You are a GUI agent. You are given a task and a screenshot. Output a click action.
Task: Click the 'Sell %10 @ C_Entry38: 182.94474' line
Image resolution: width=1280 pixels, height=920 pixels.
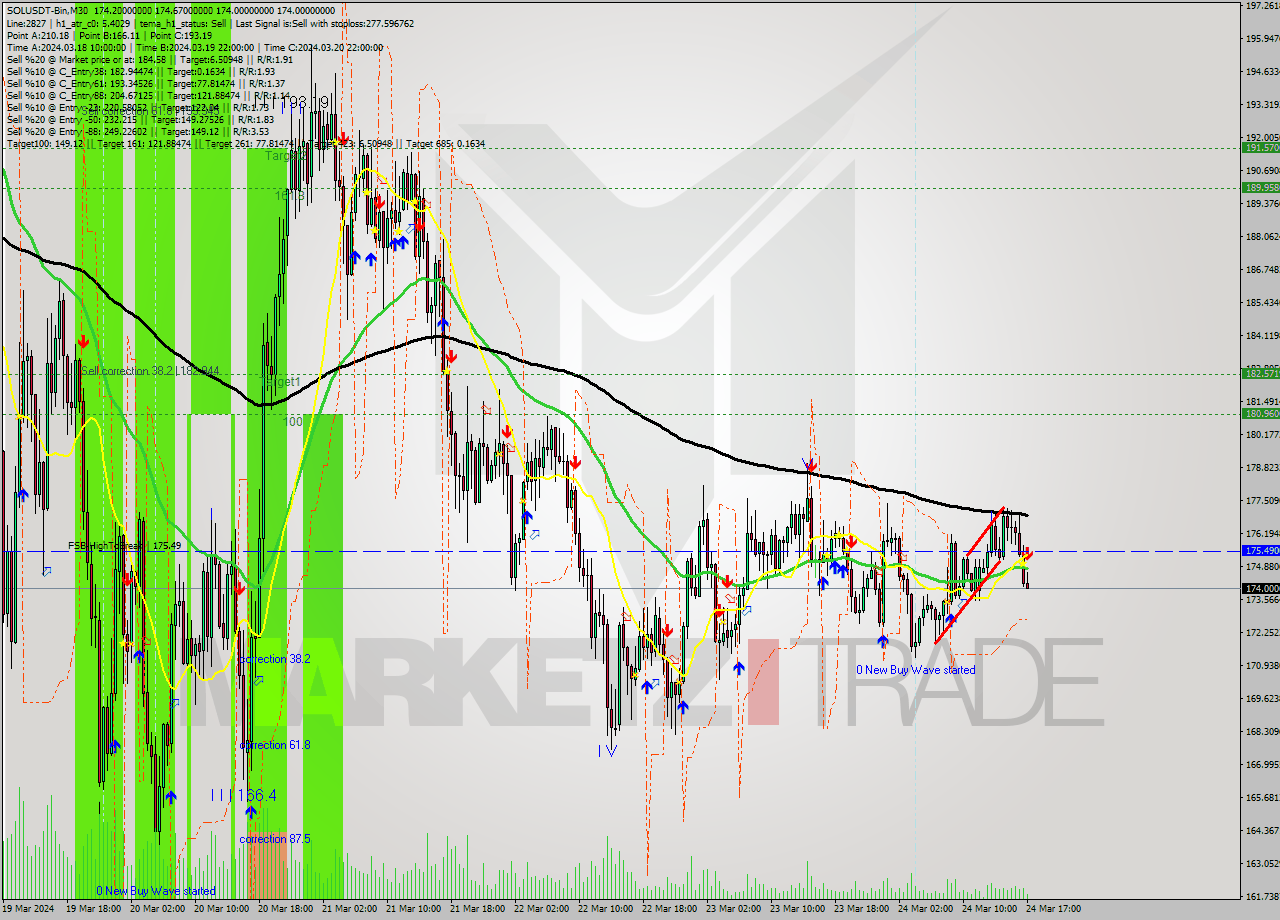tap(140, 71)
